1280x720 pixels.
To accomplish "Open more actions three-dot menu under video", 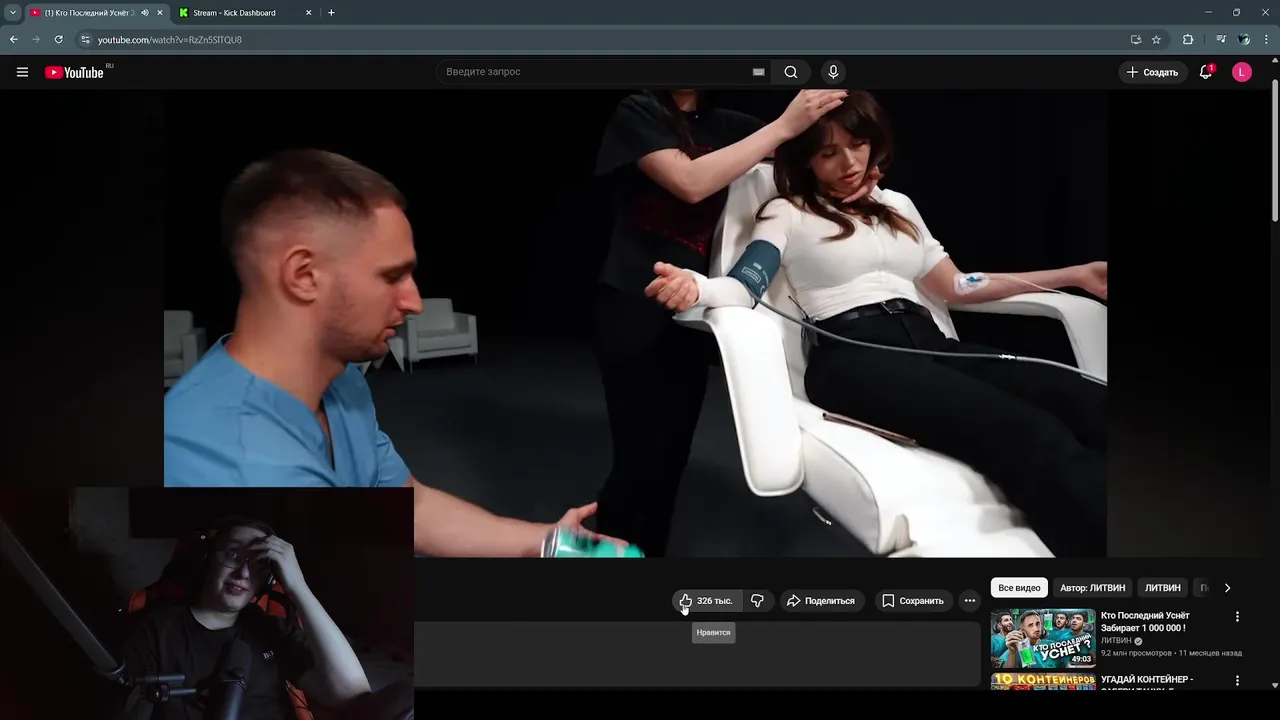I will pos(969,601).
